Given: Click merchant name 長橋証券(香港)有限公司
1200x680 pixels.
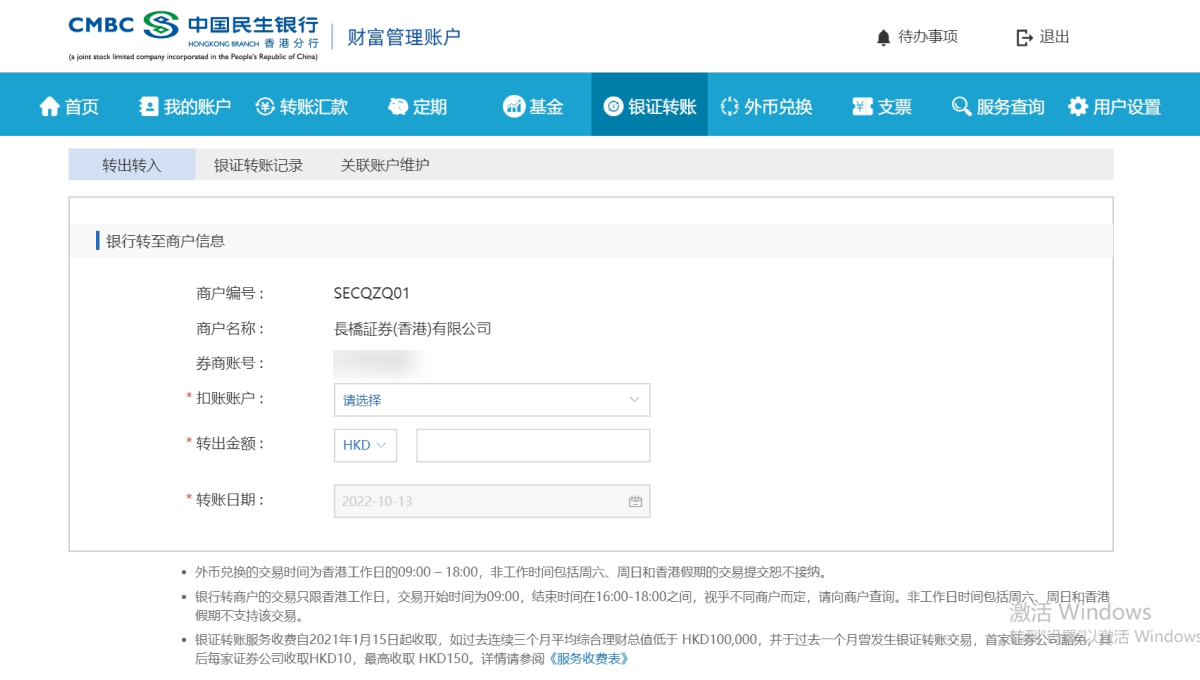Looking at the screenshot, I should [412, 328].
